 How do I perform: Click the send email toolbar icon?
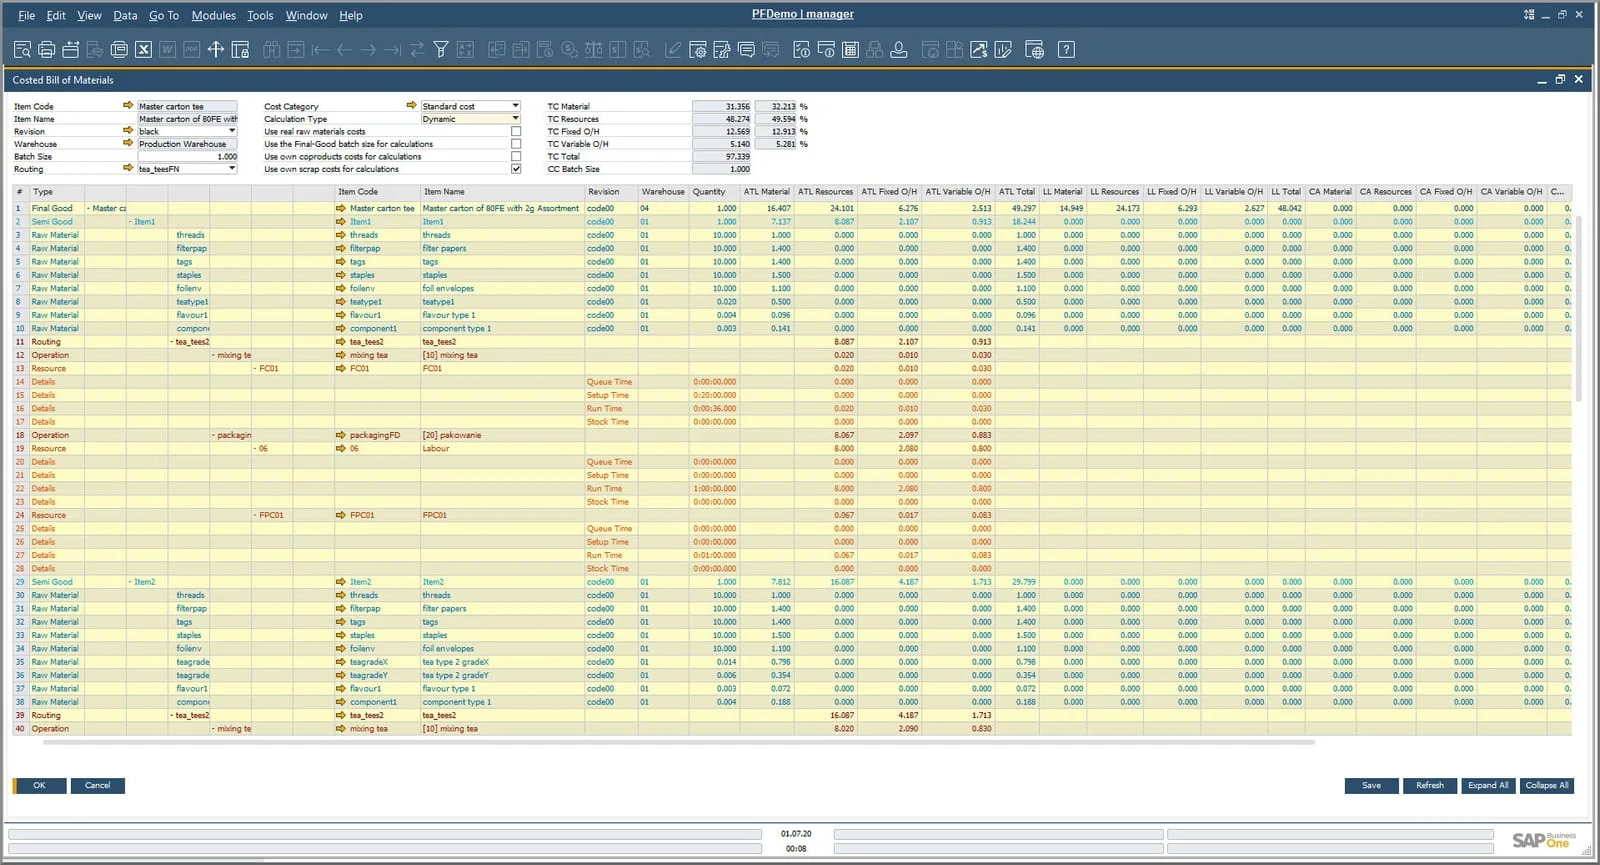70,49
